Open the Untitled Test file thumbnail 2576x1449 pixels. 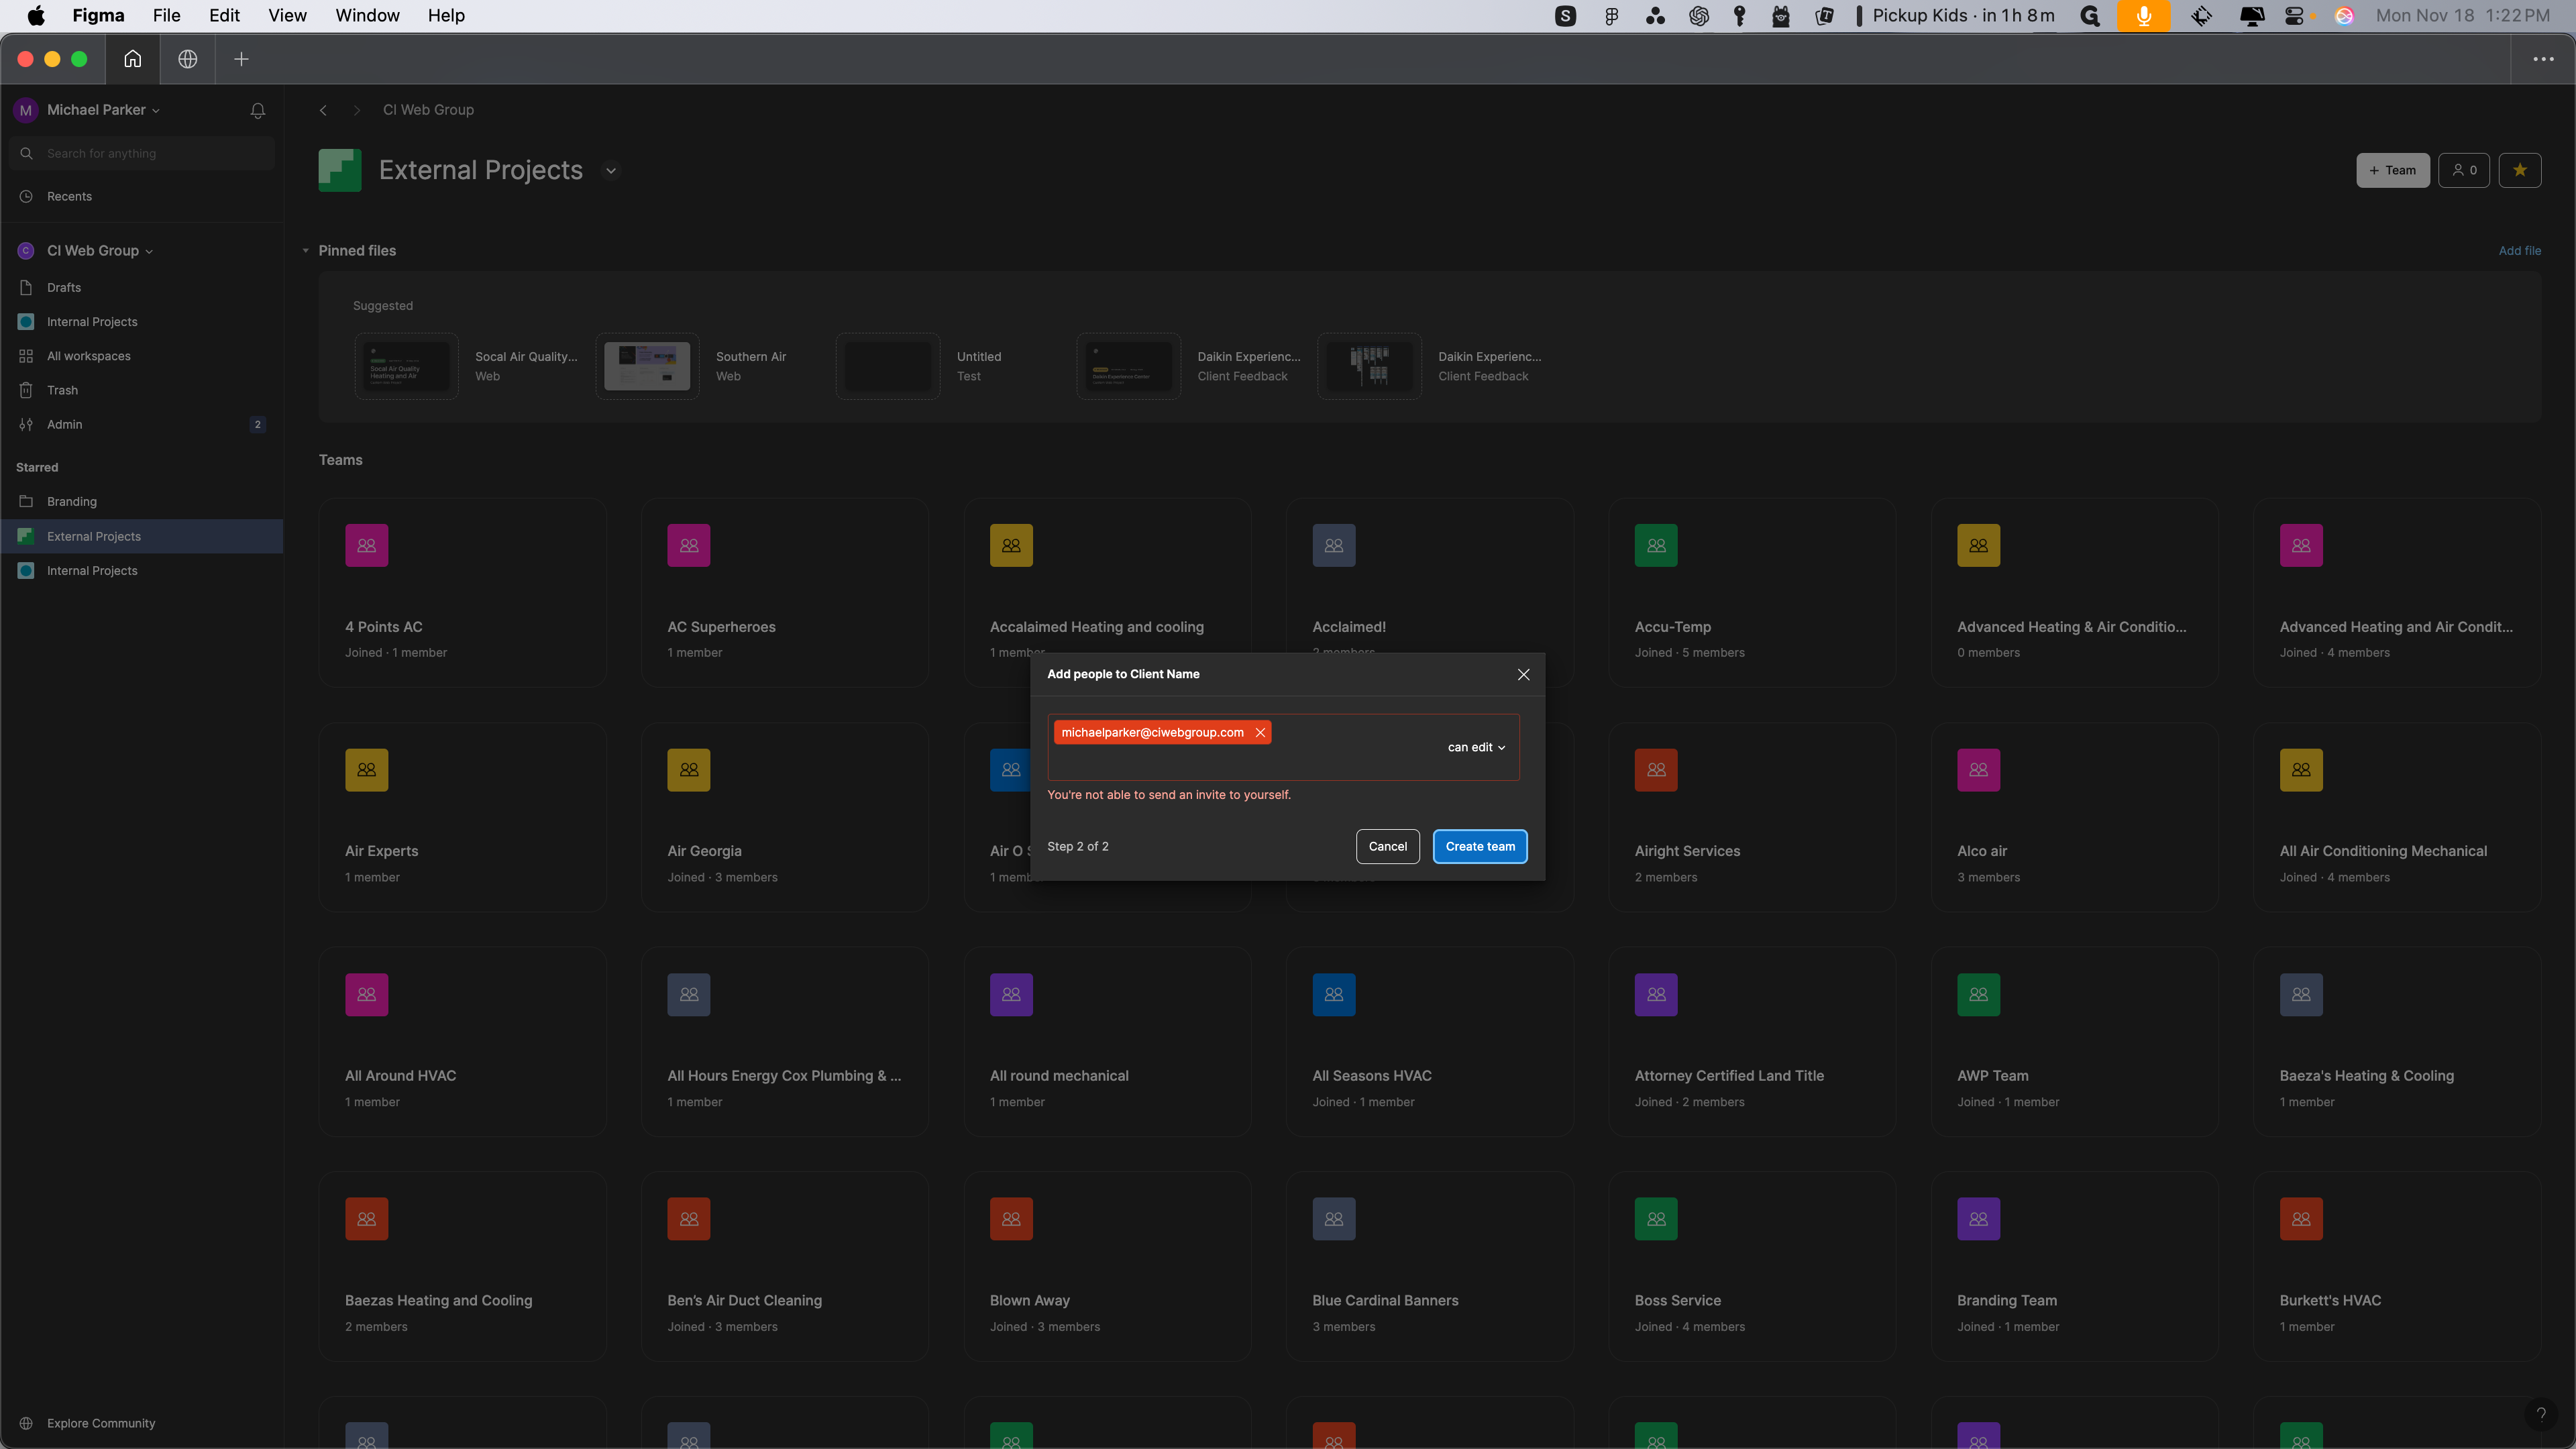pyautogui.click(x=888, y=366)
